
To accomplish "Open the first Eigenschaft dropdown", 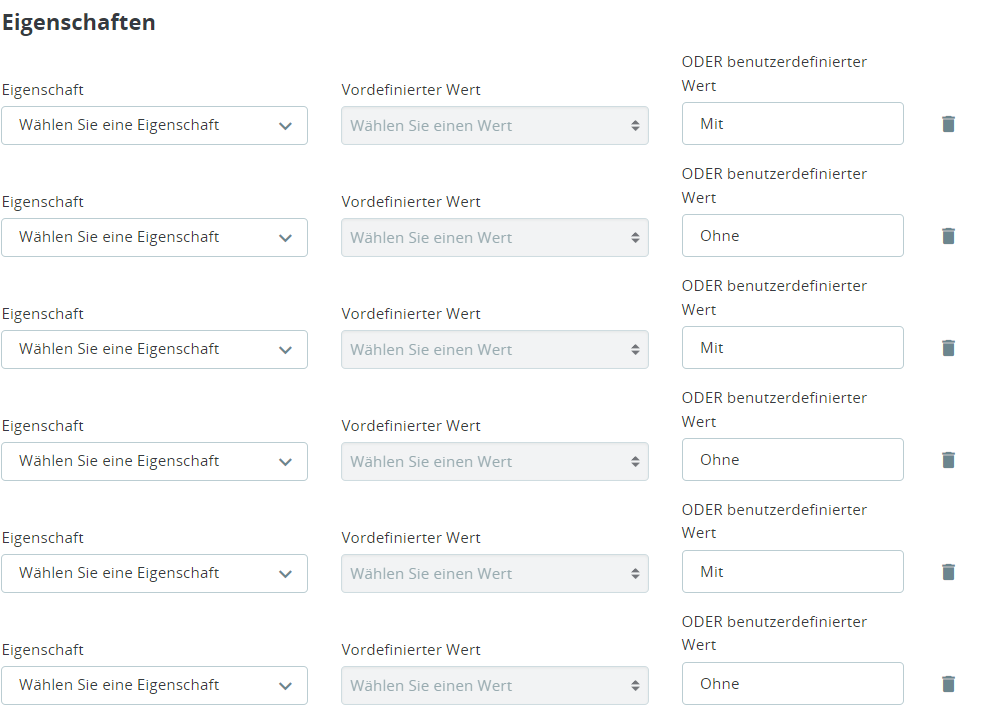I will tap(154, 126).
